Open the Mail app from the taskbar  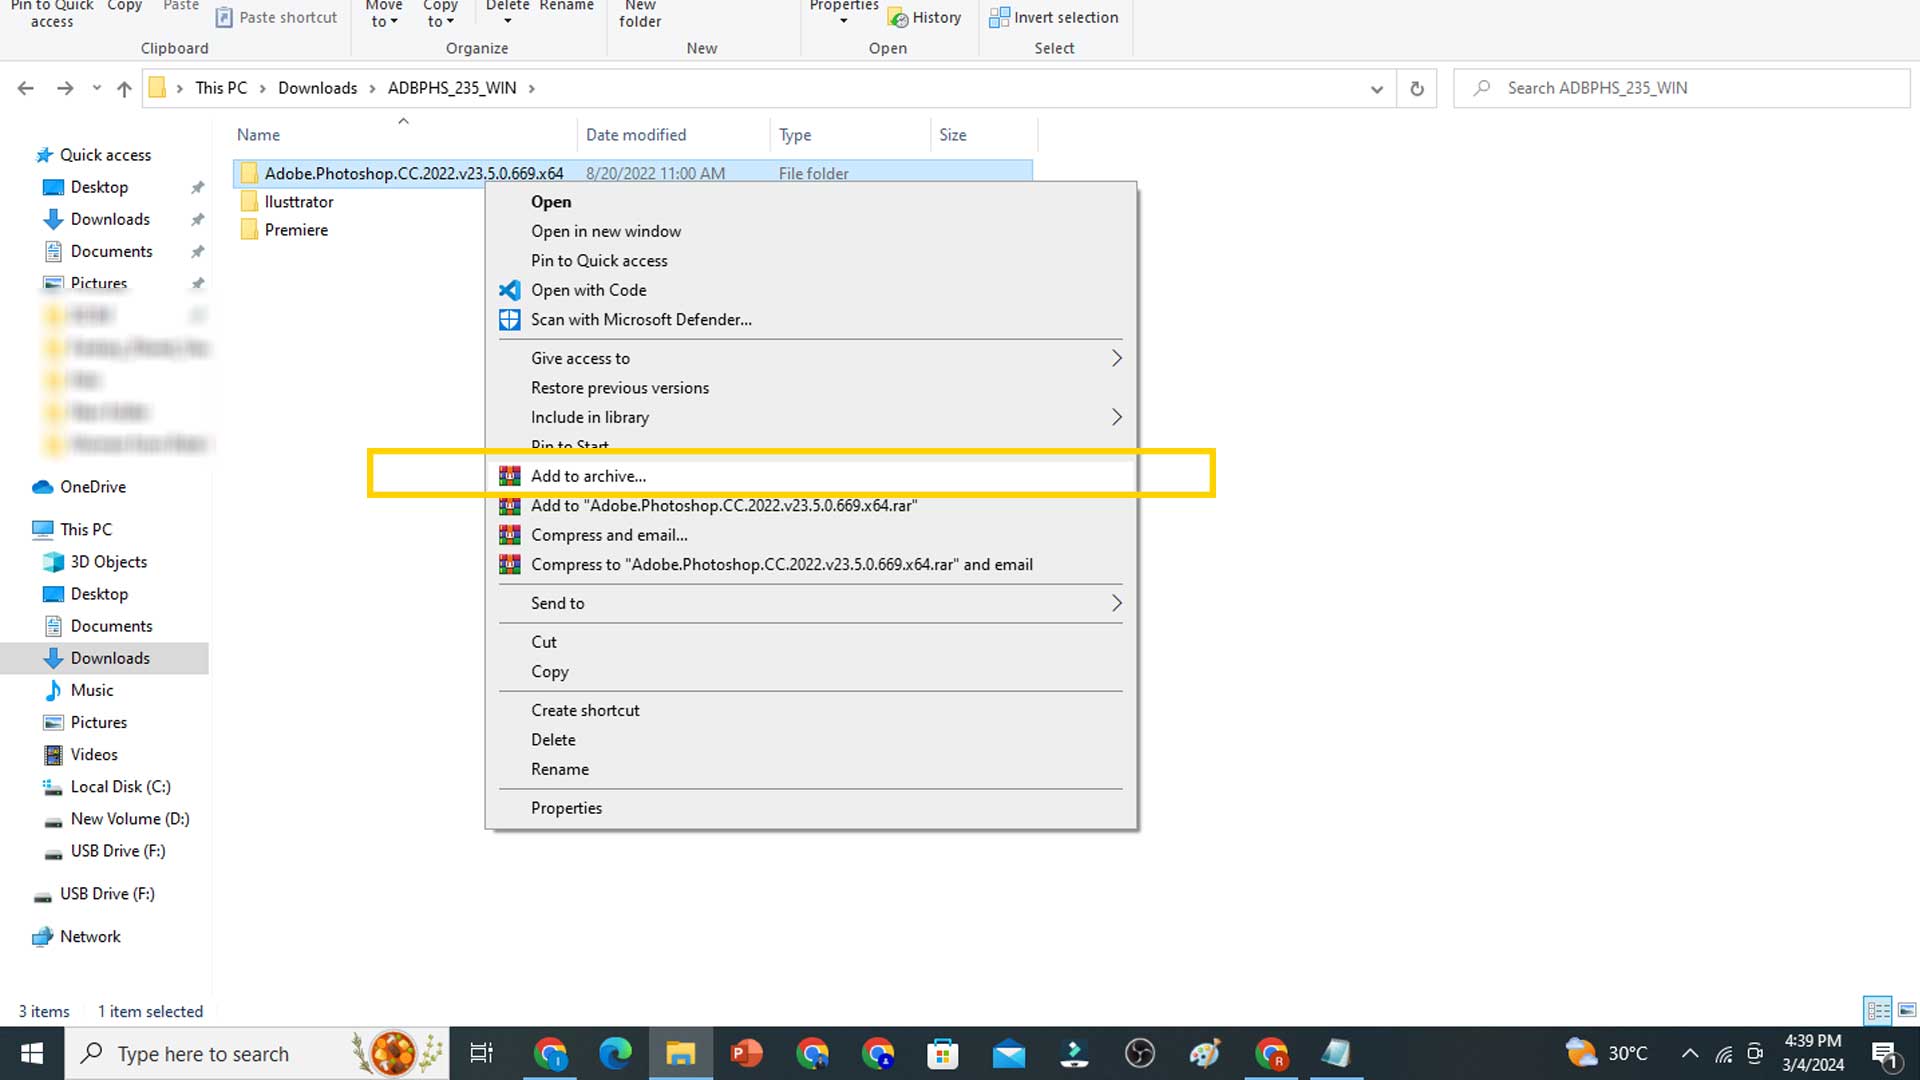1009,1053
